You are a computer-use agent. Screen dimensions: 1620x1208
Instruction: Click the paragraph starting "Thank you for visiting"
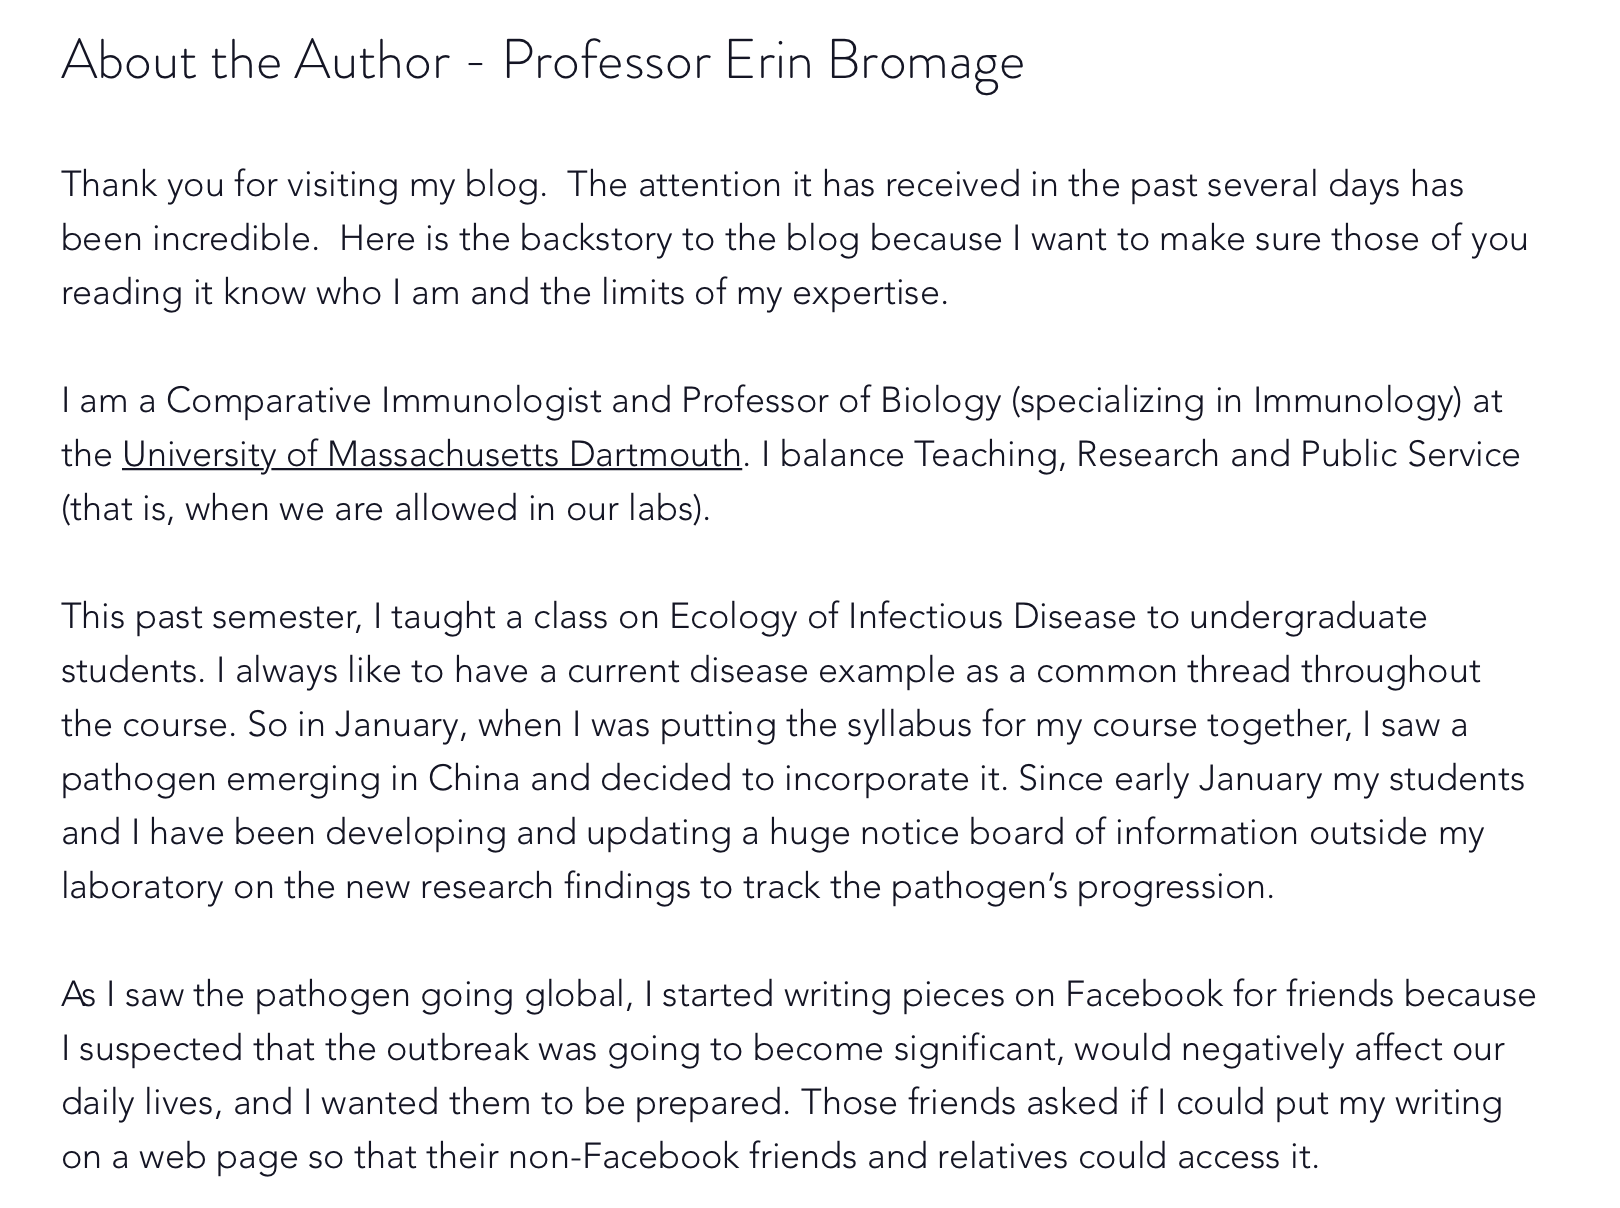(x=795, y=238)
